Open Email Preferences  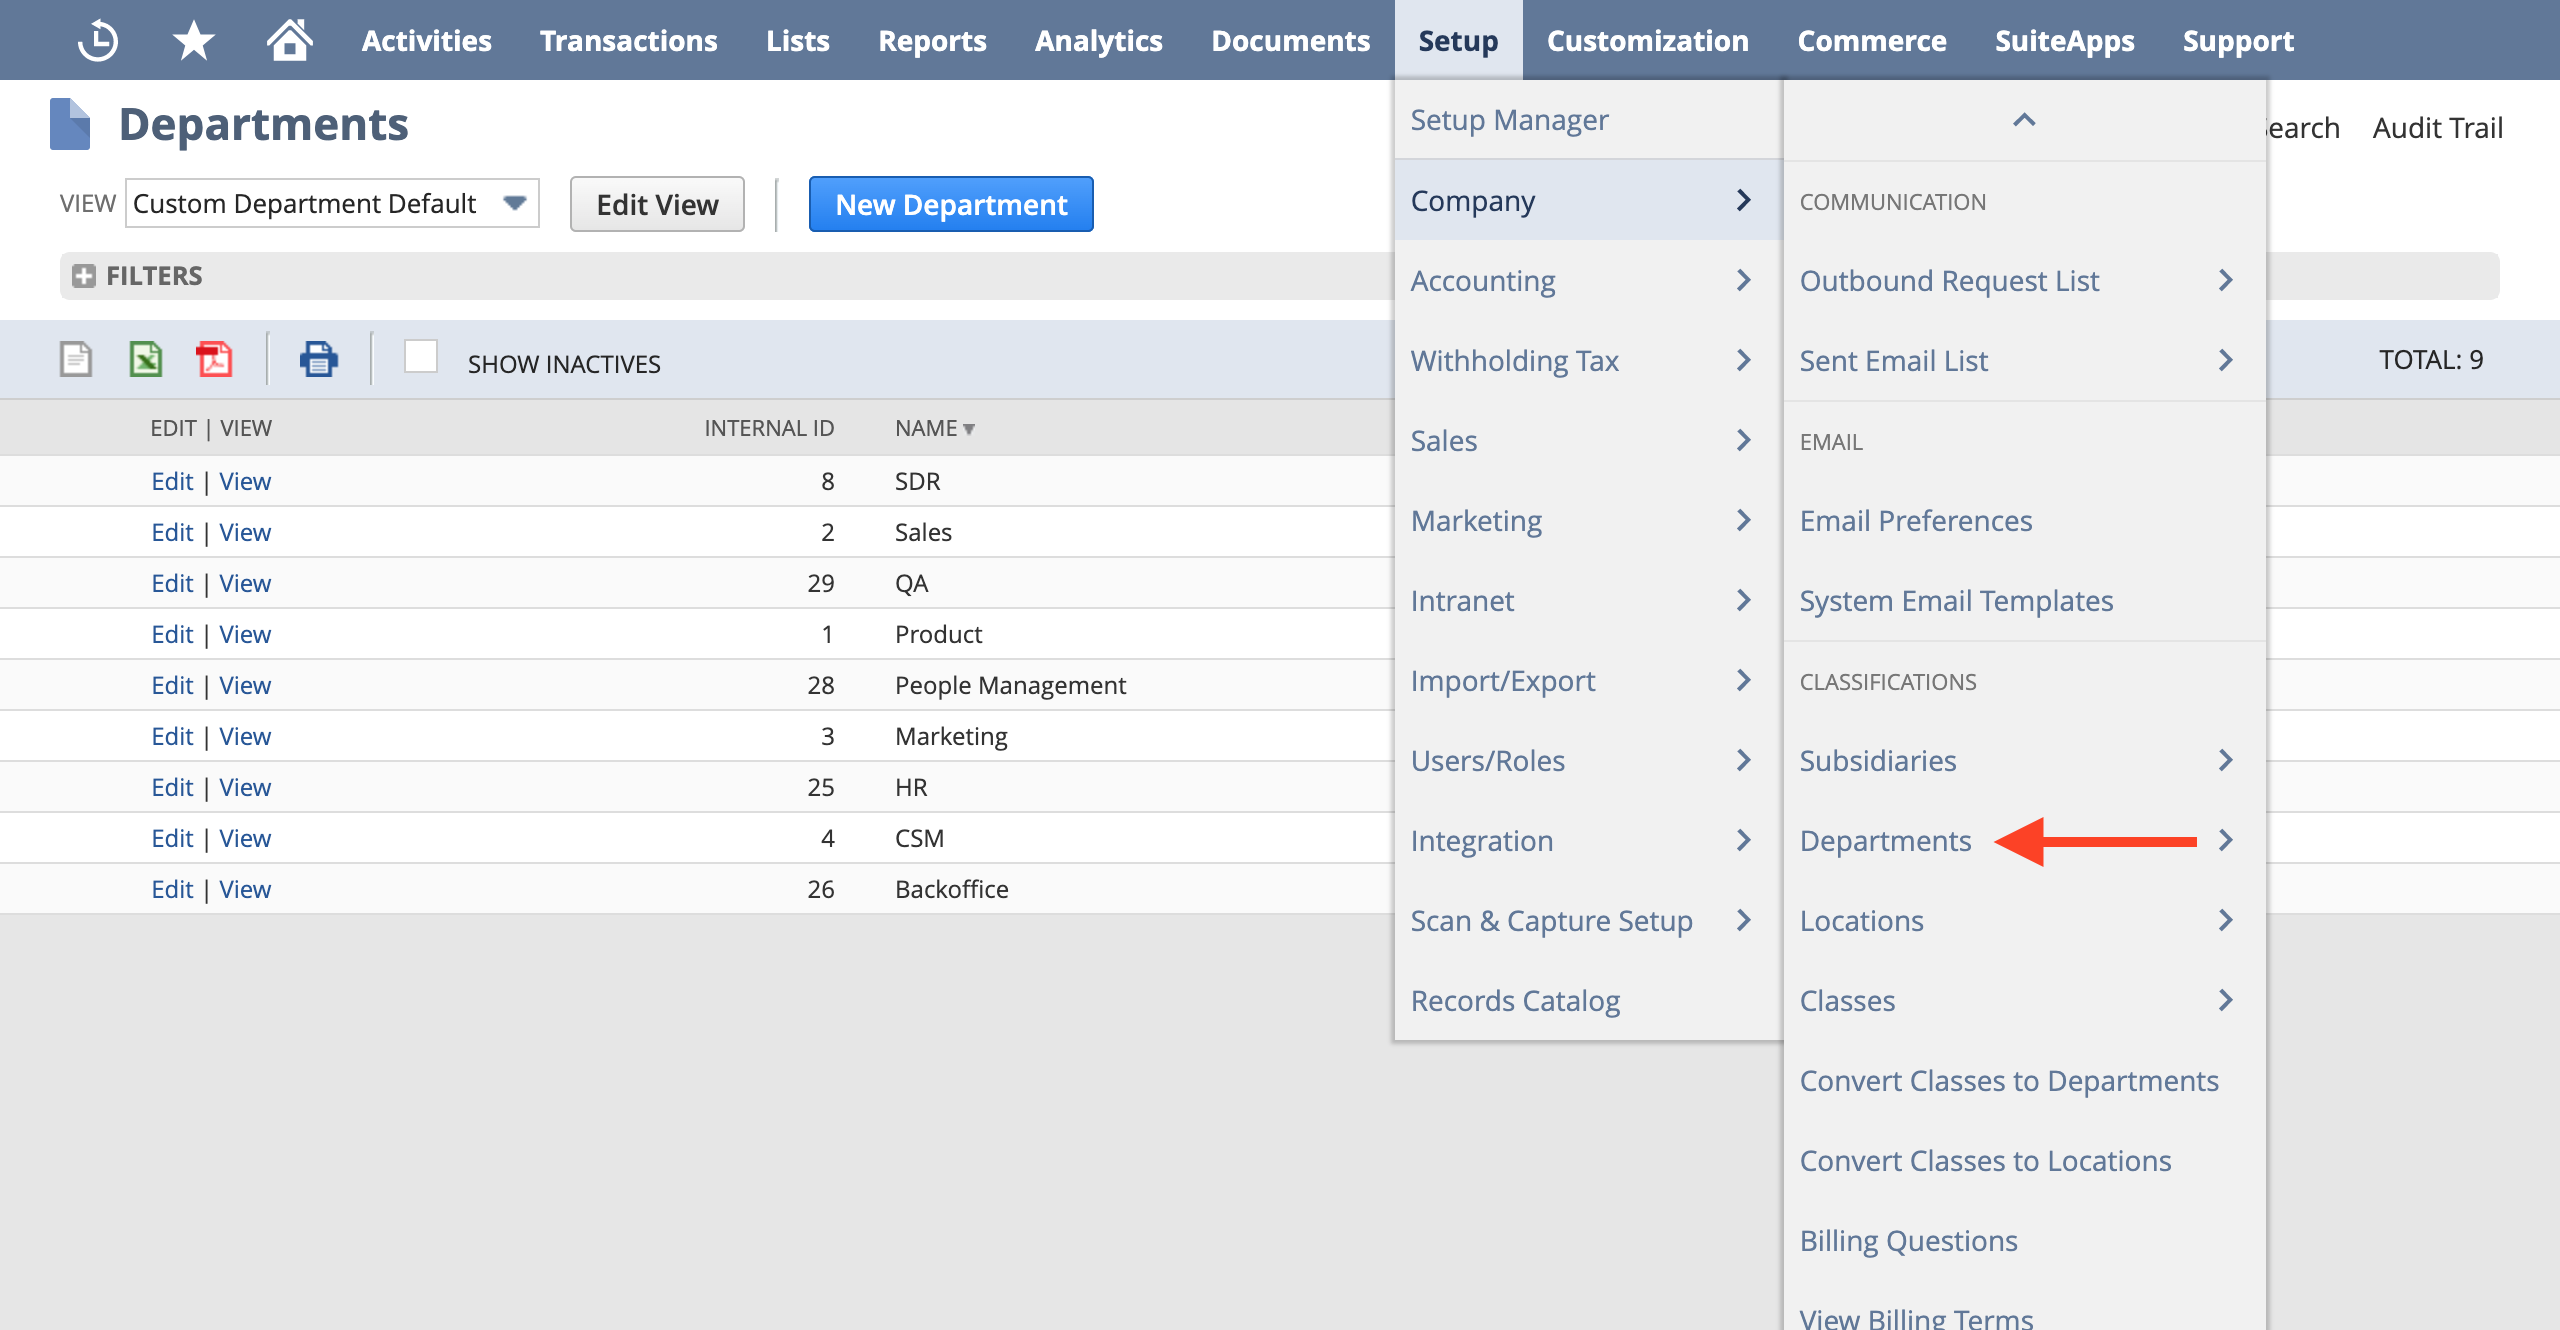1914,520
